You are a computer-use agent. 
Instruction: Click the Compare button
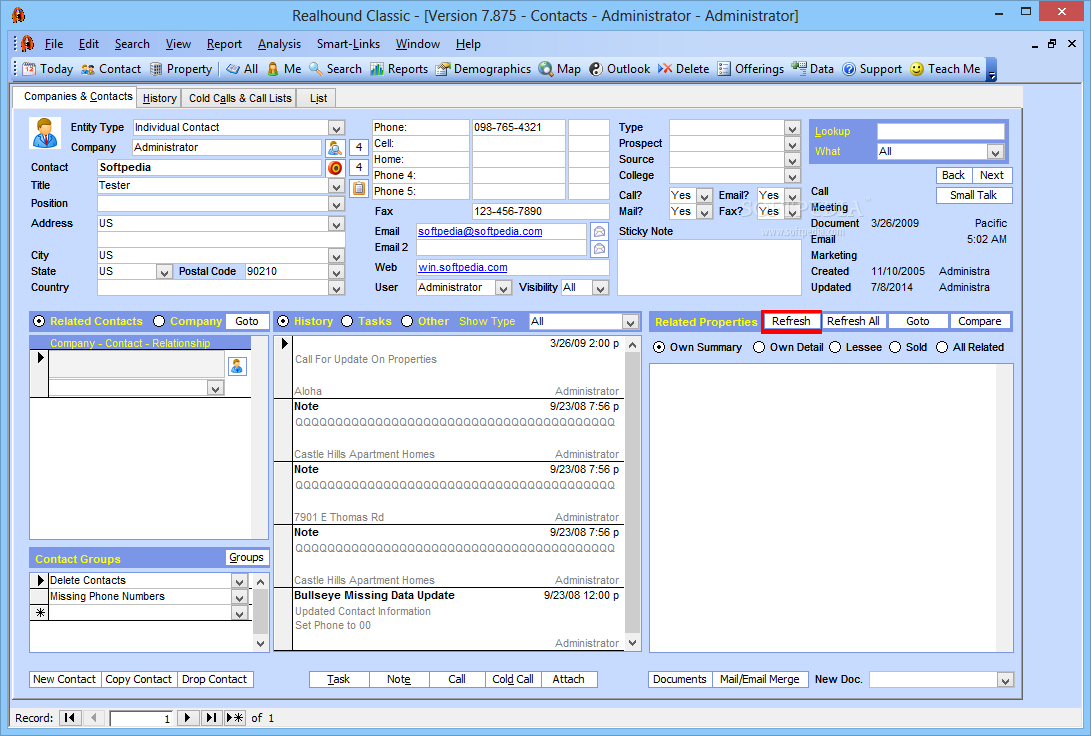pos(979,321)
